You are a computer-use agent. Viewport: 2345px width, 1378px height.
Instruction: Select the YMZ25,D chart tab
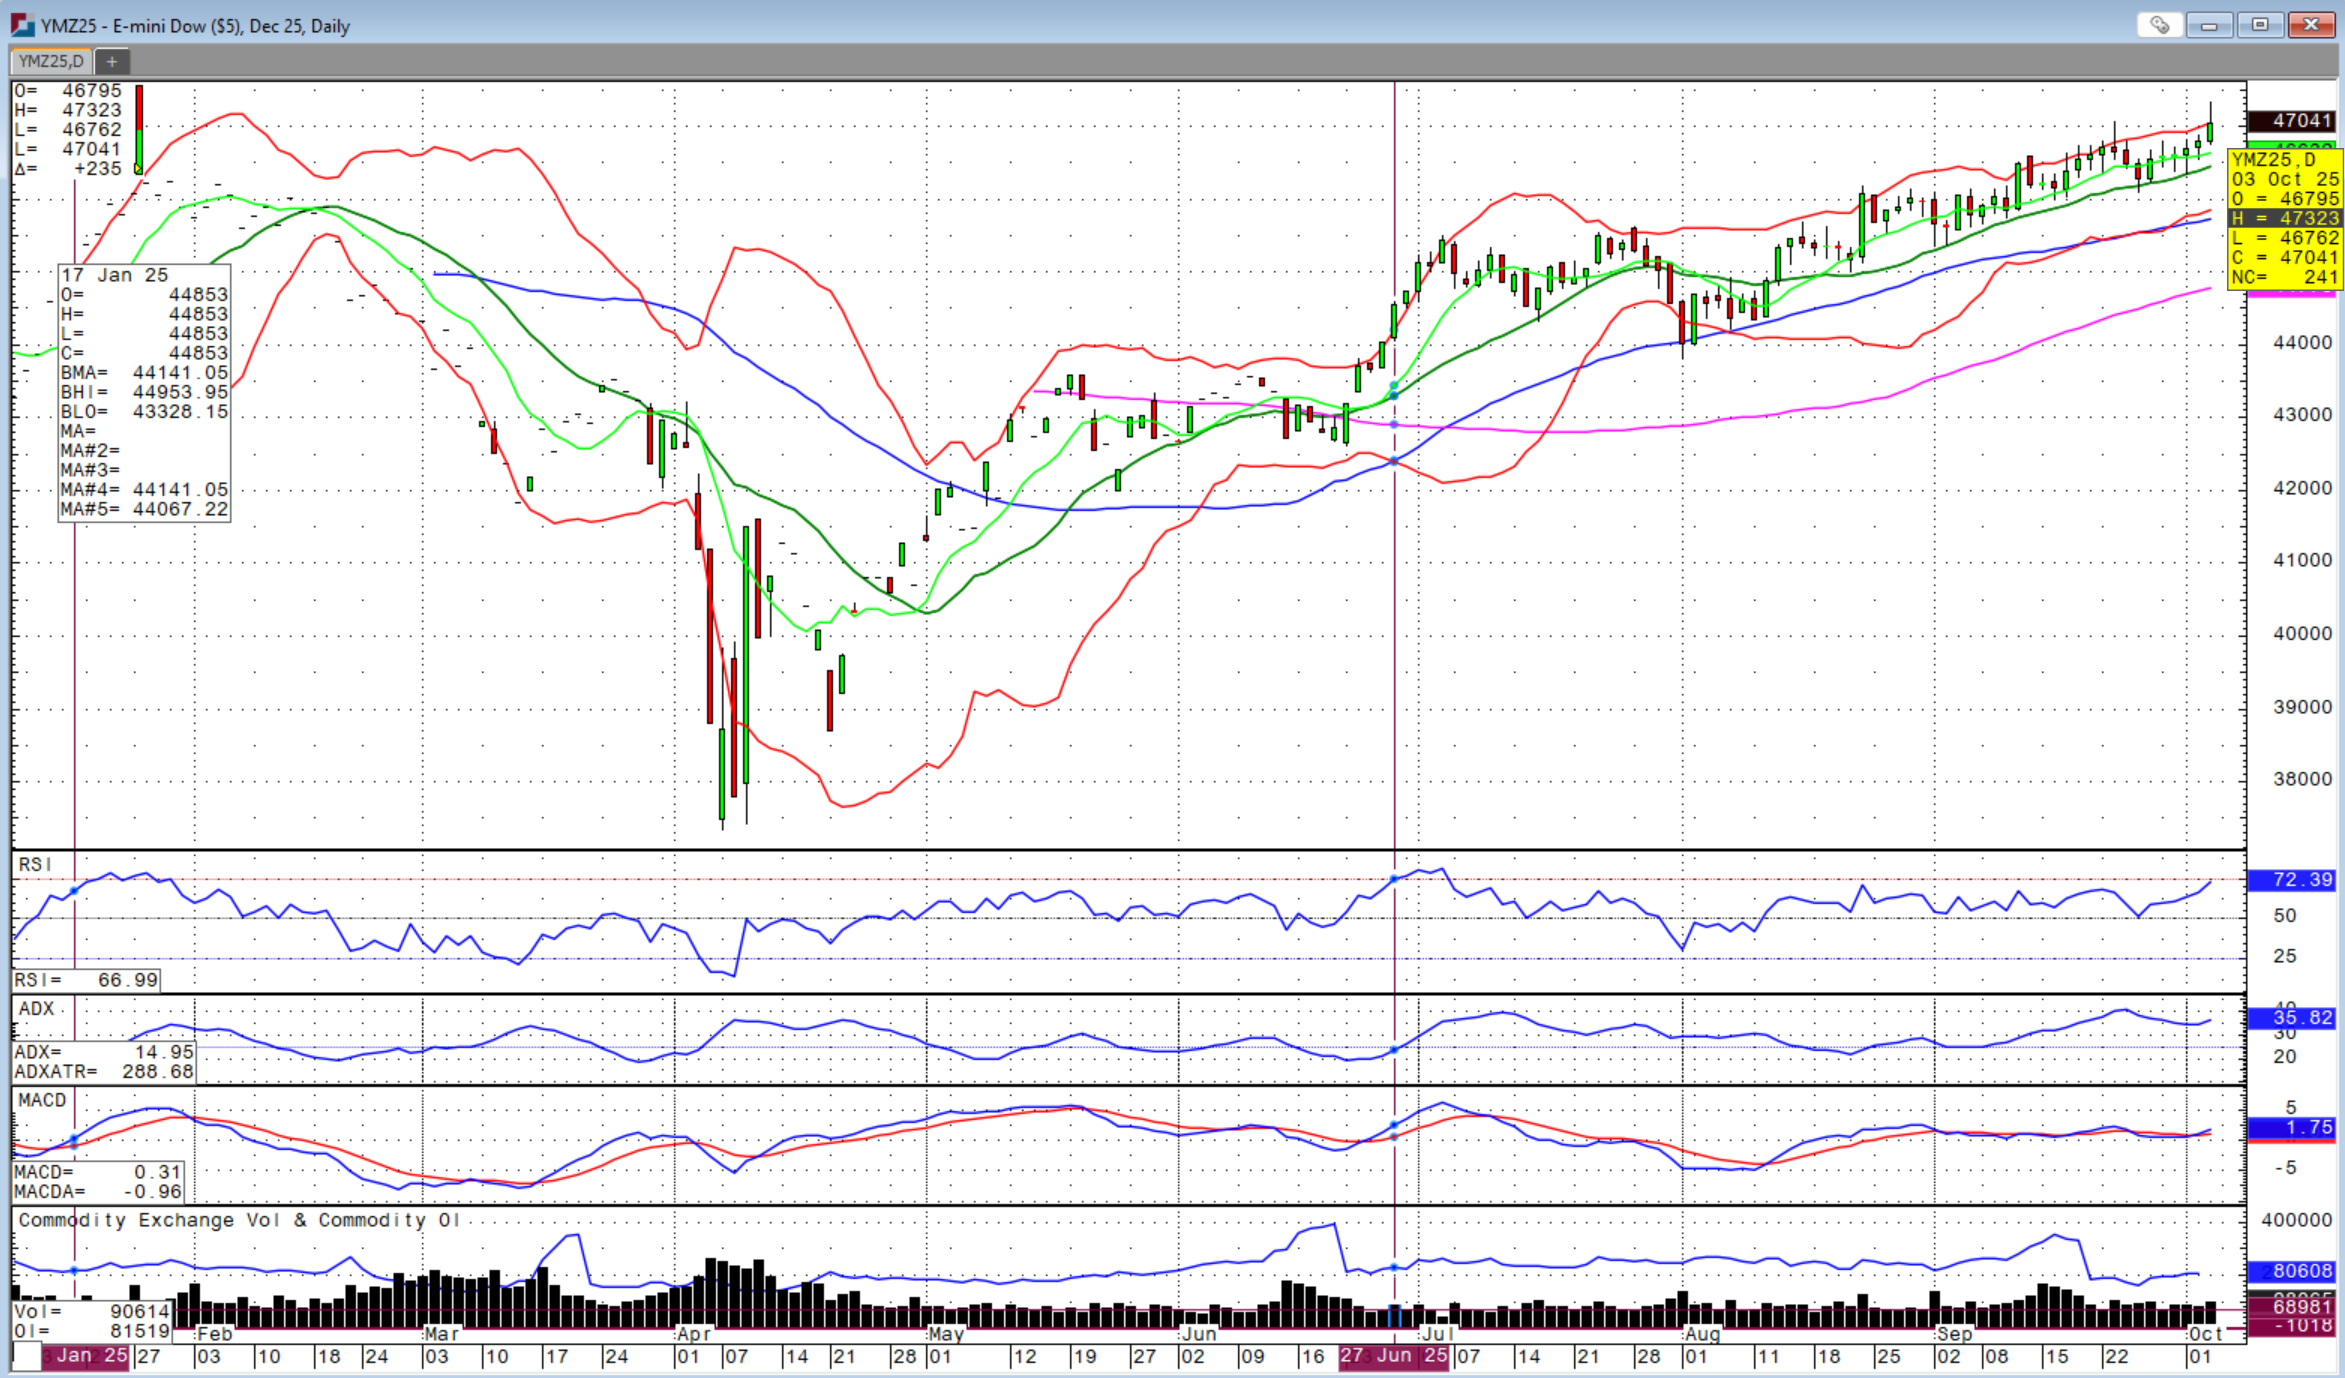pos(51,62)
